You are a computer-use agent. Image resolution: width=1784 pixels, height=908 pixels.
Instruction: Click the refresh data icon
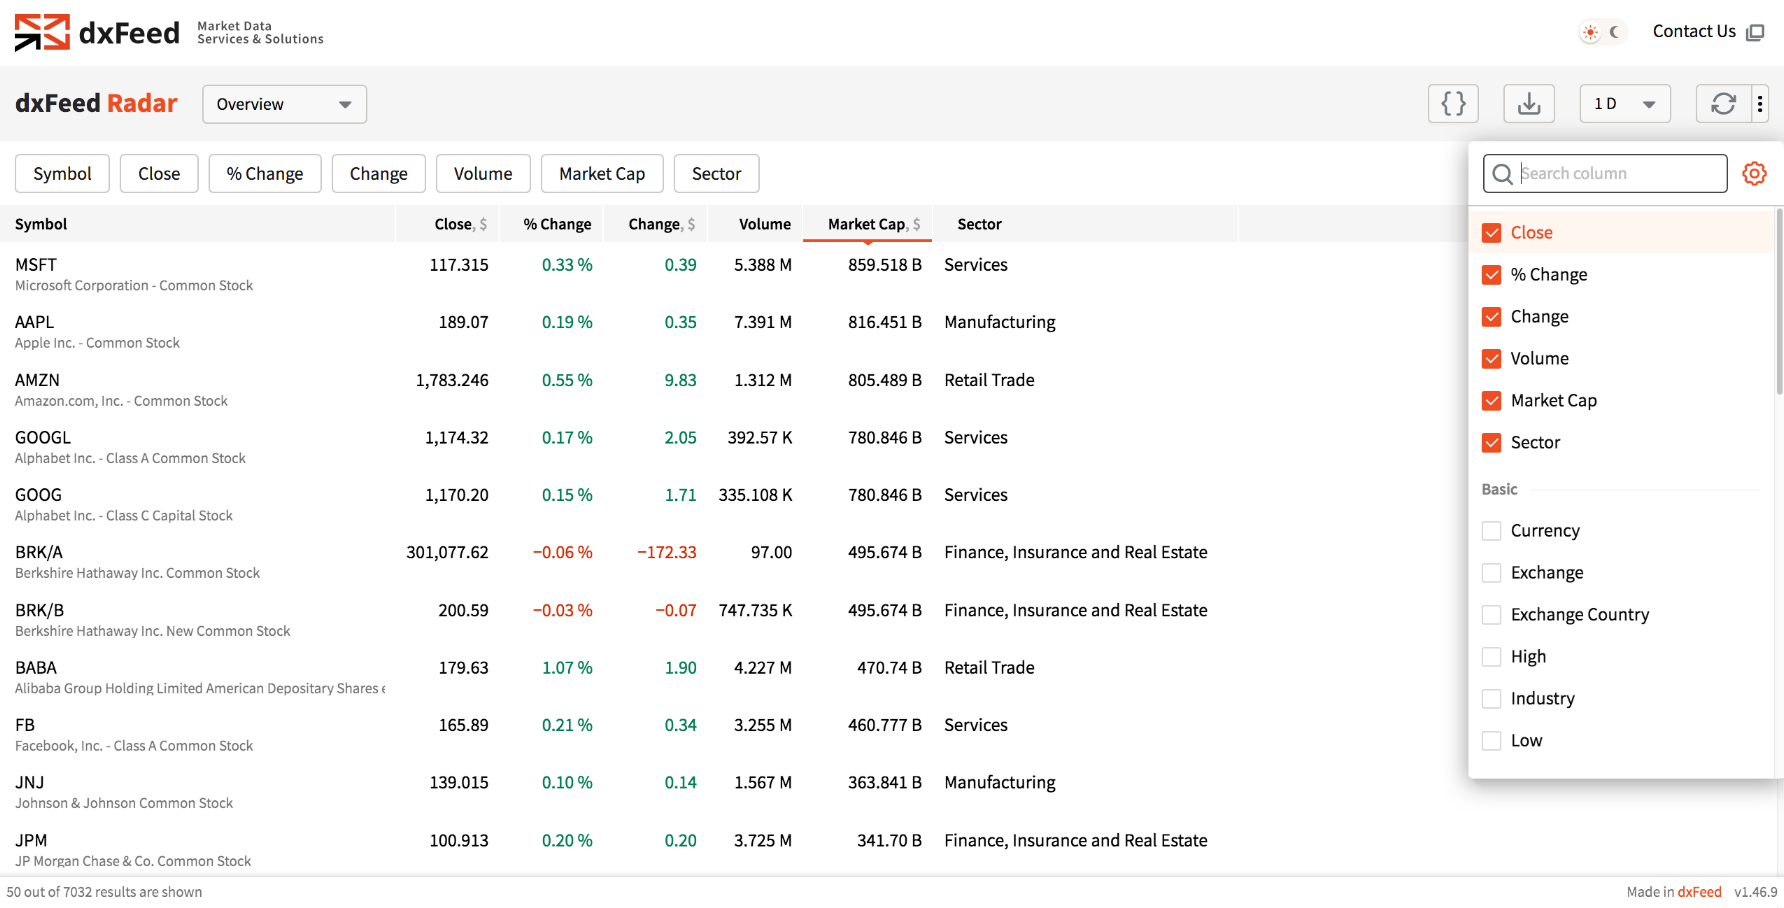(1723, 104)
